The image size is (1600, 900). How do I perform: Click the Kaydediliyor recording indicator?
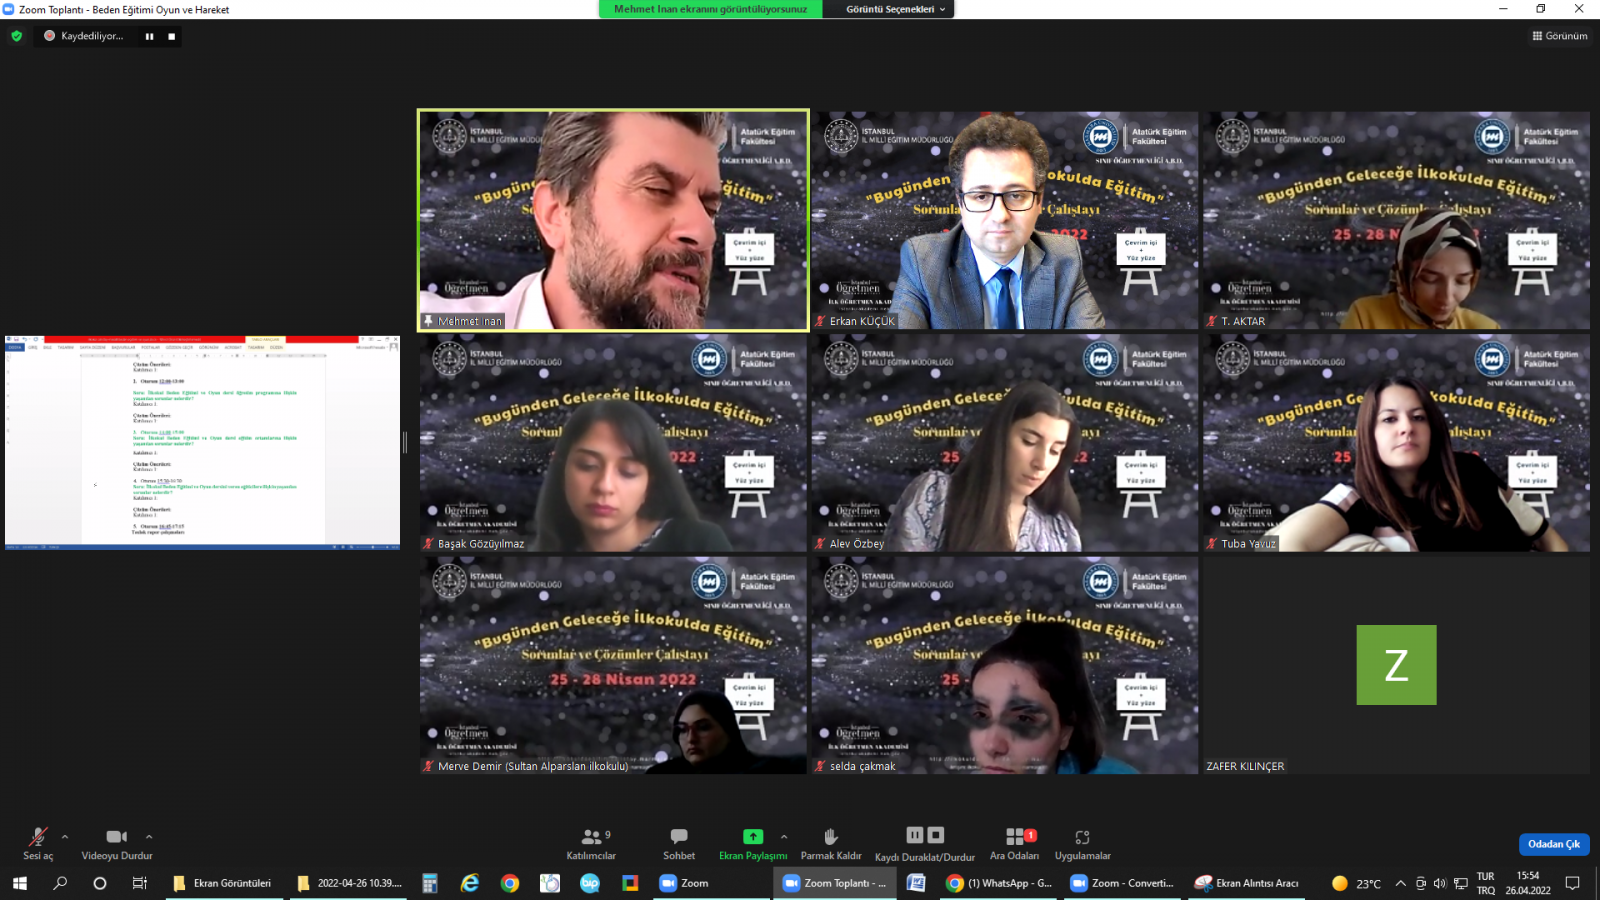(x=84, y=36)
